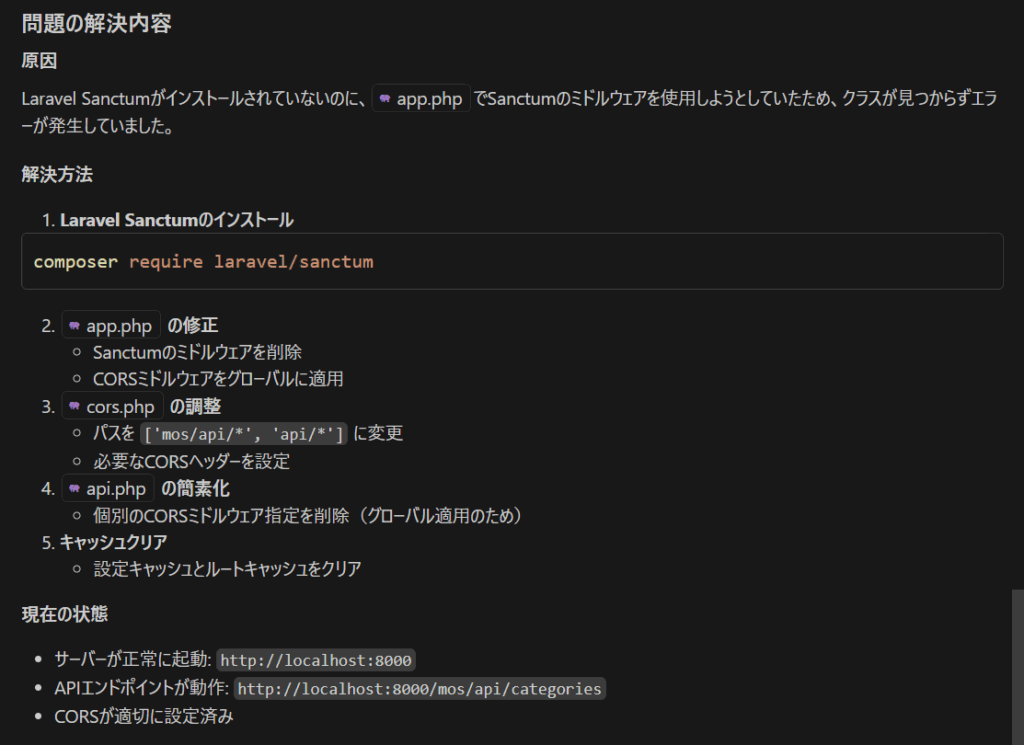Click the PHP icon on the app.php の修正 chip
1024x745 pixels.
[74, 326]
